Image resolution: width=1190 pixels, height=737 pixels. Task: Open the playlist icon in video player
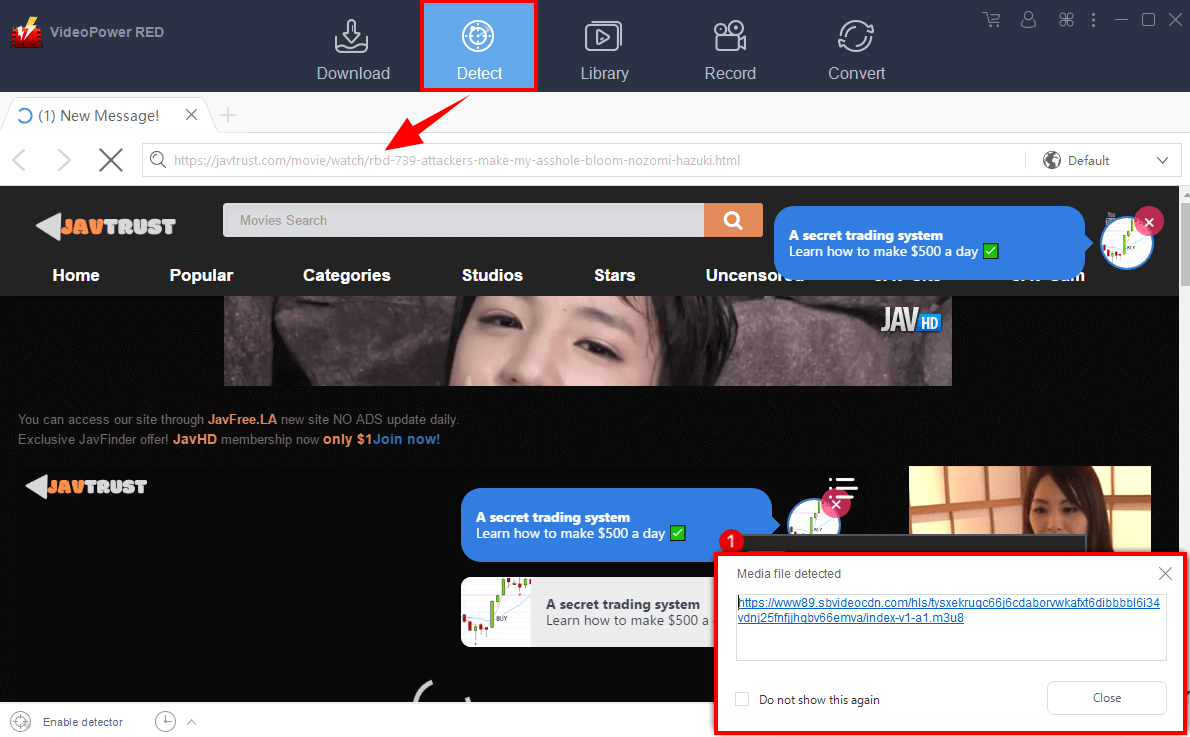point(842,487)
